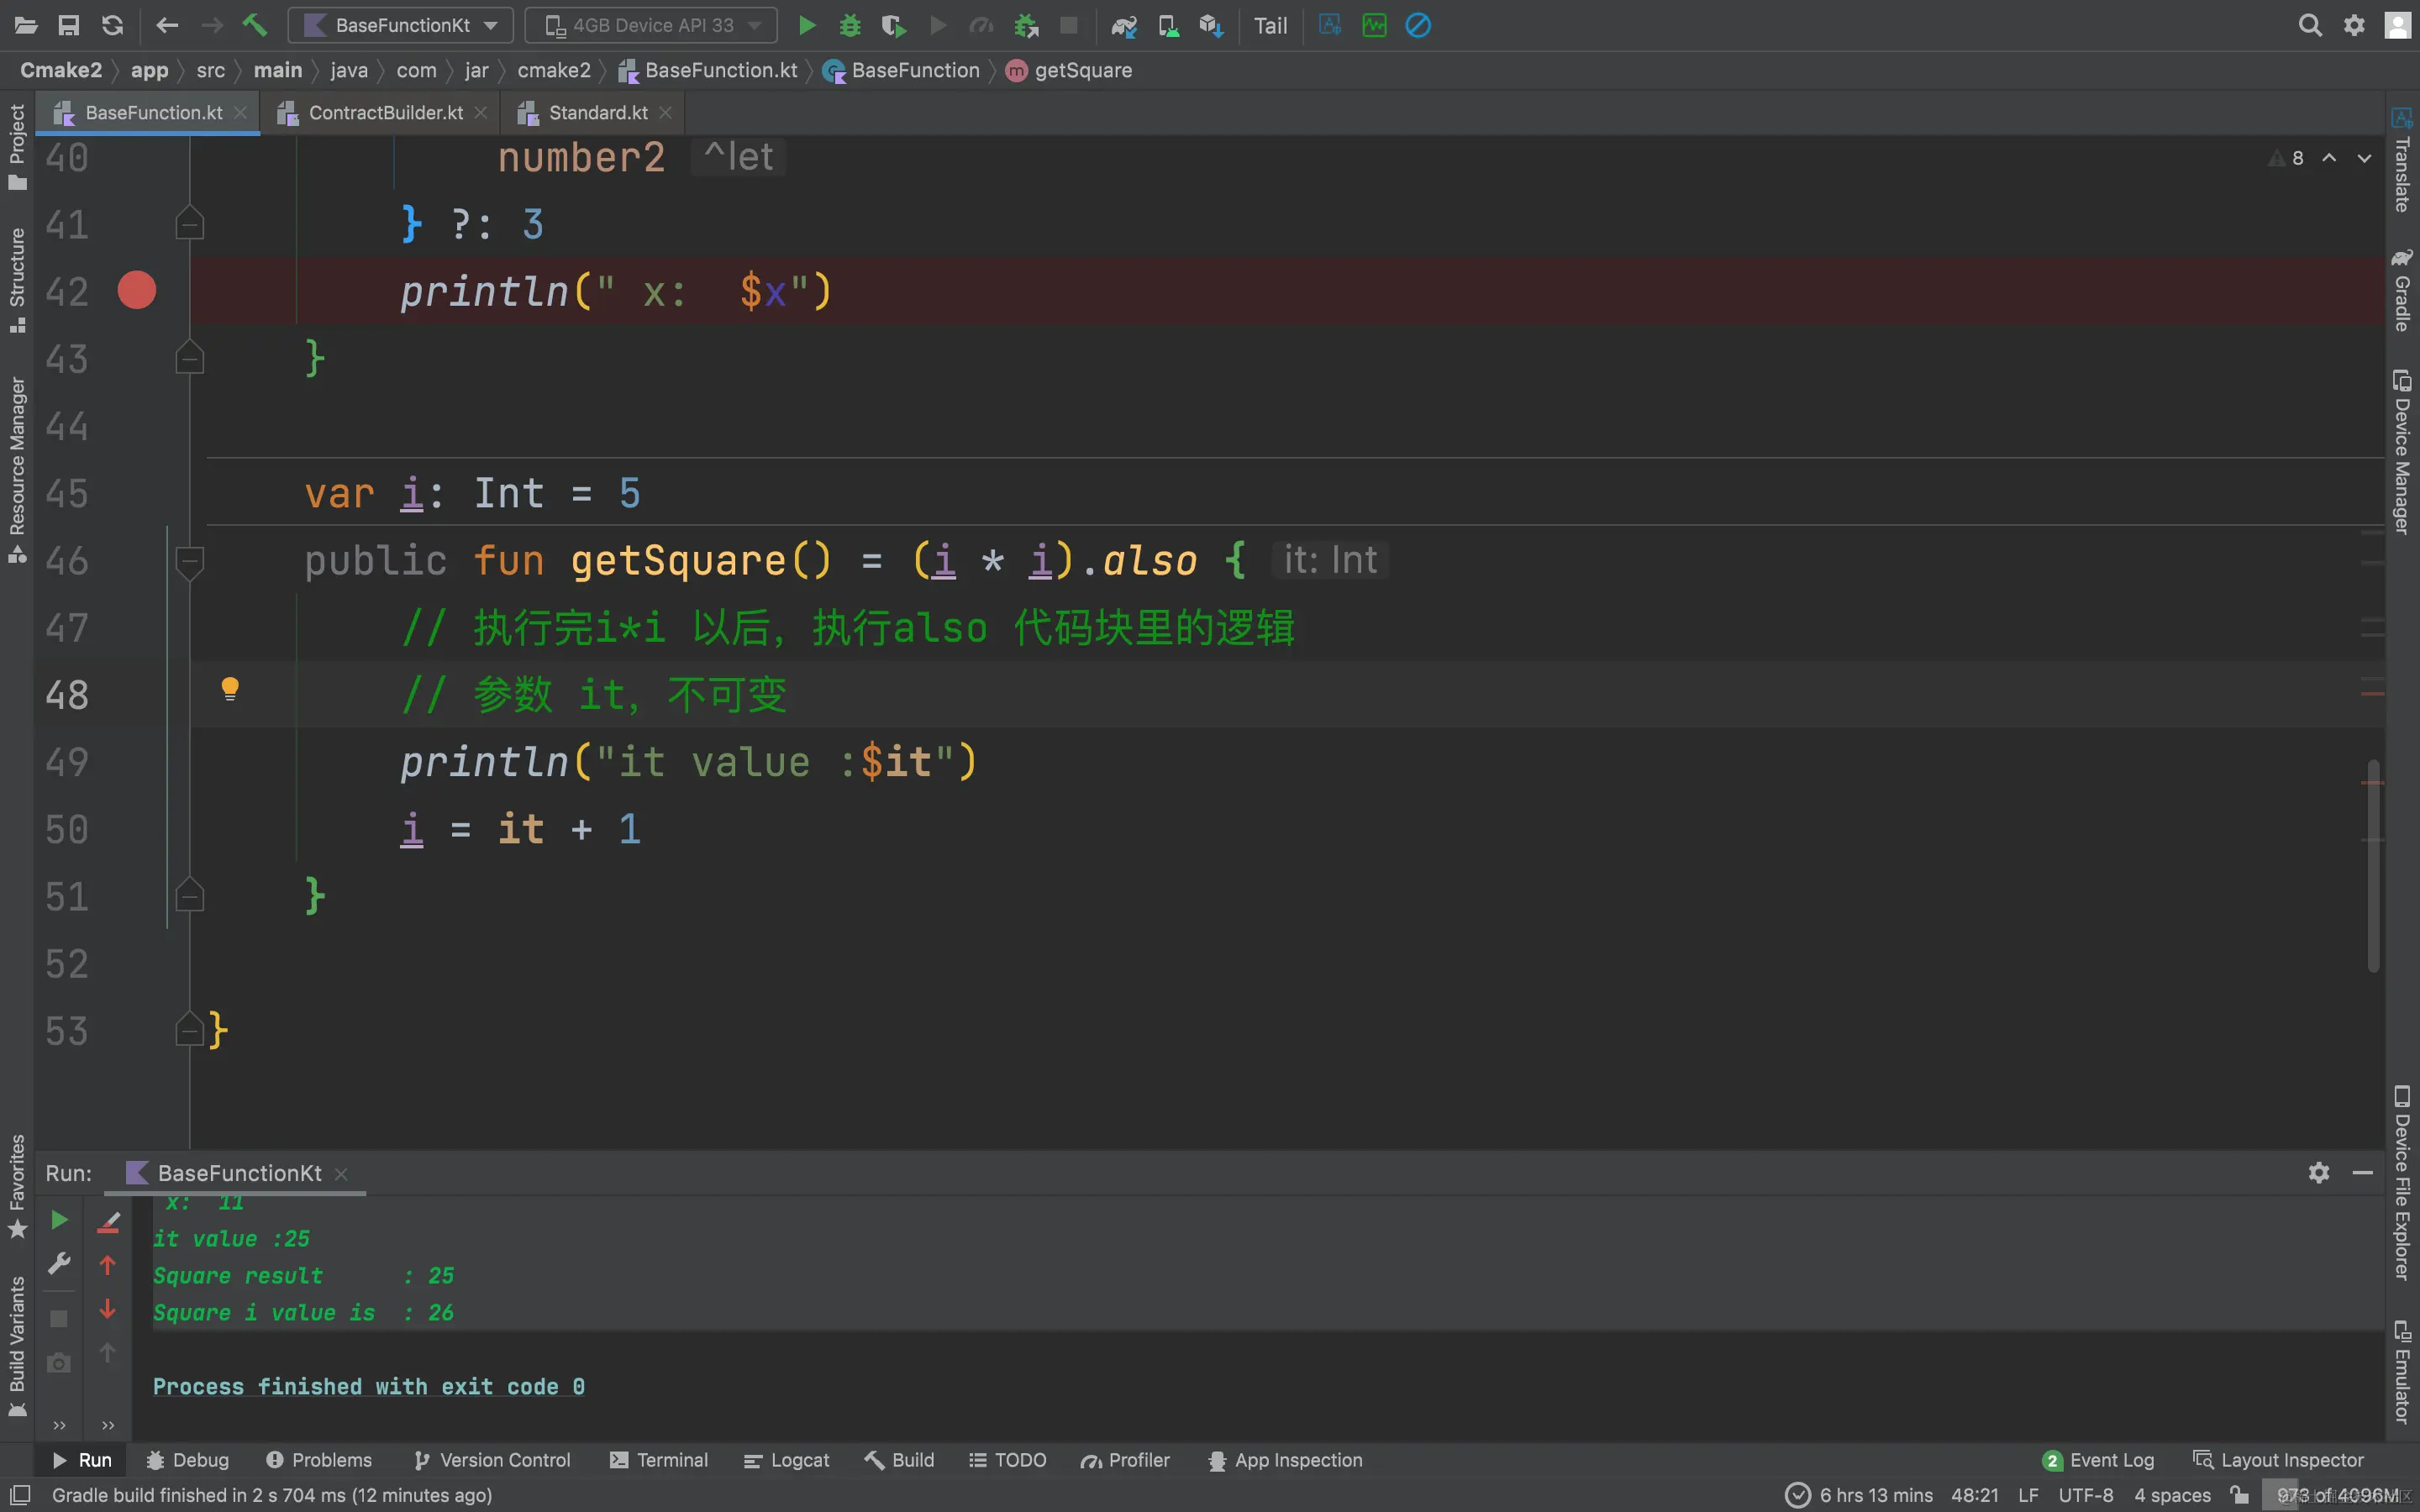This screenshot has width=2420, height=1512.
Task: Click the Rerun icon in Run panel
Action: pos(59,1219)
